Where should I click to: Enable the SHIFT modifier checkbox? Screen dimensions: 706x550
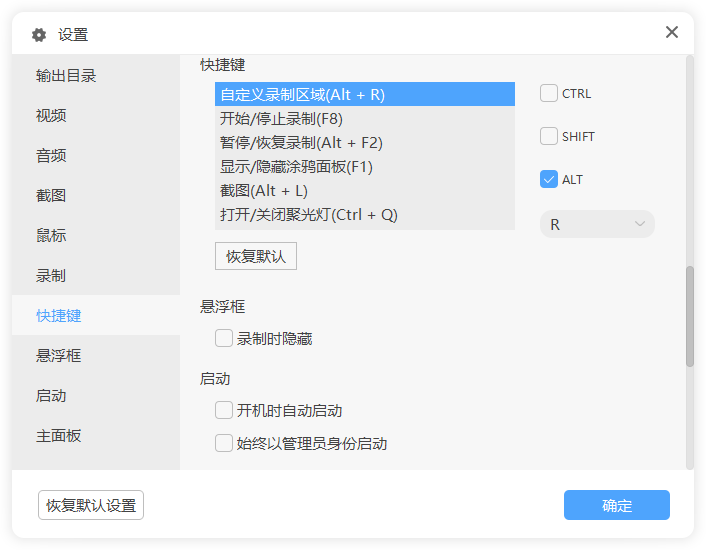549,136
